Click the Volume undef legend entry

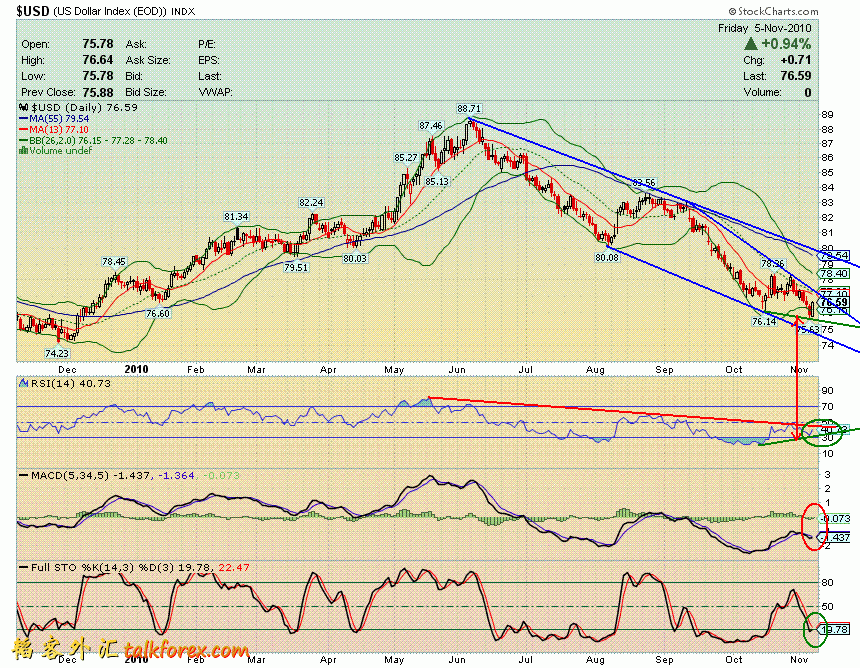coord(55,150)
